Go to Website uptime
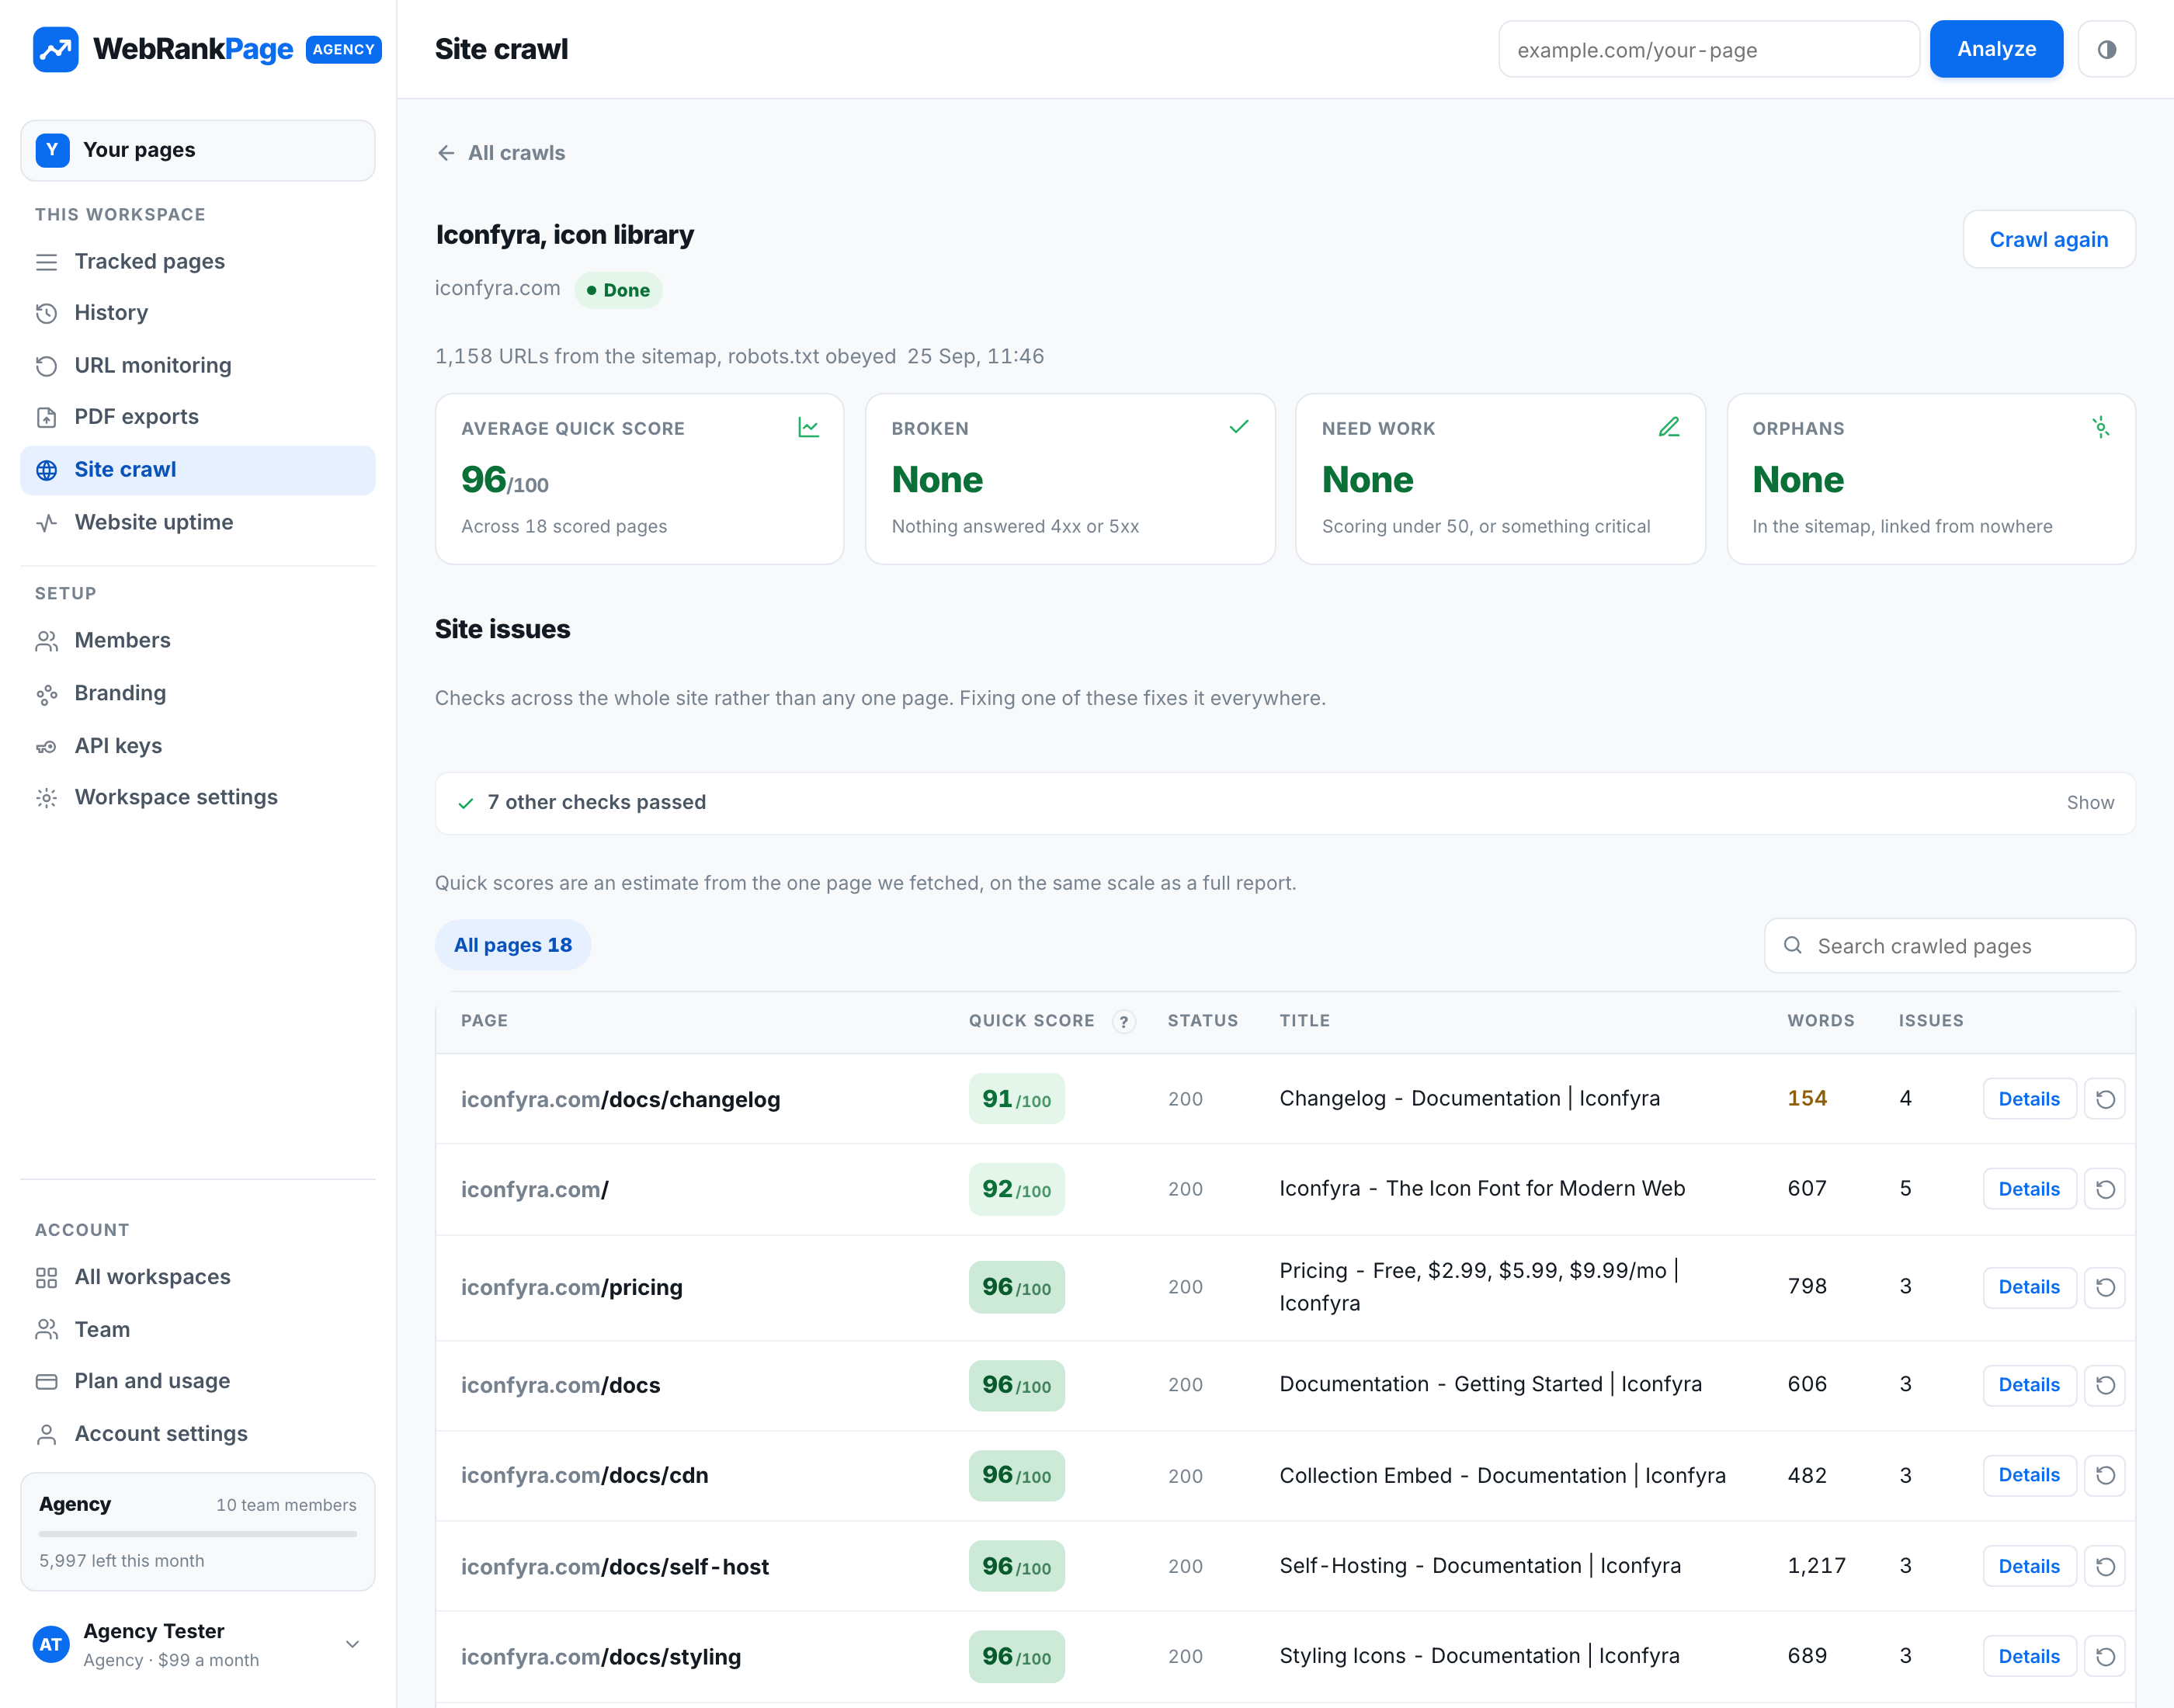This screenshot has width=2174, height=1708. click(x=198, y=522)
